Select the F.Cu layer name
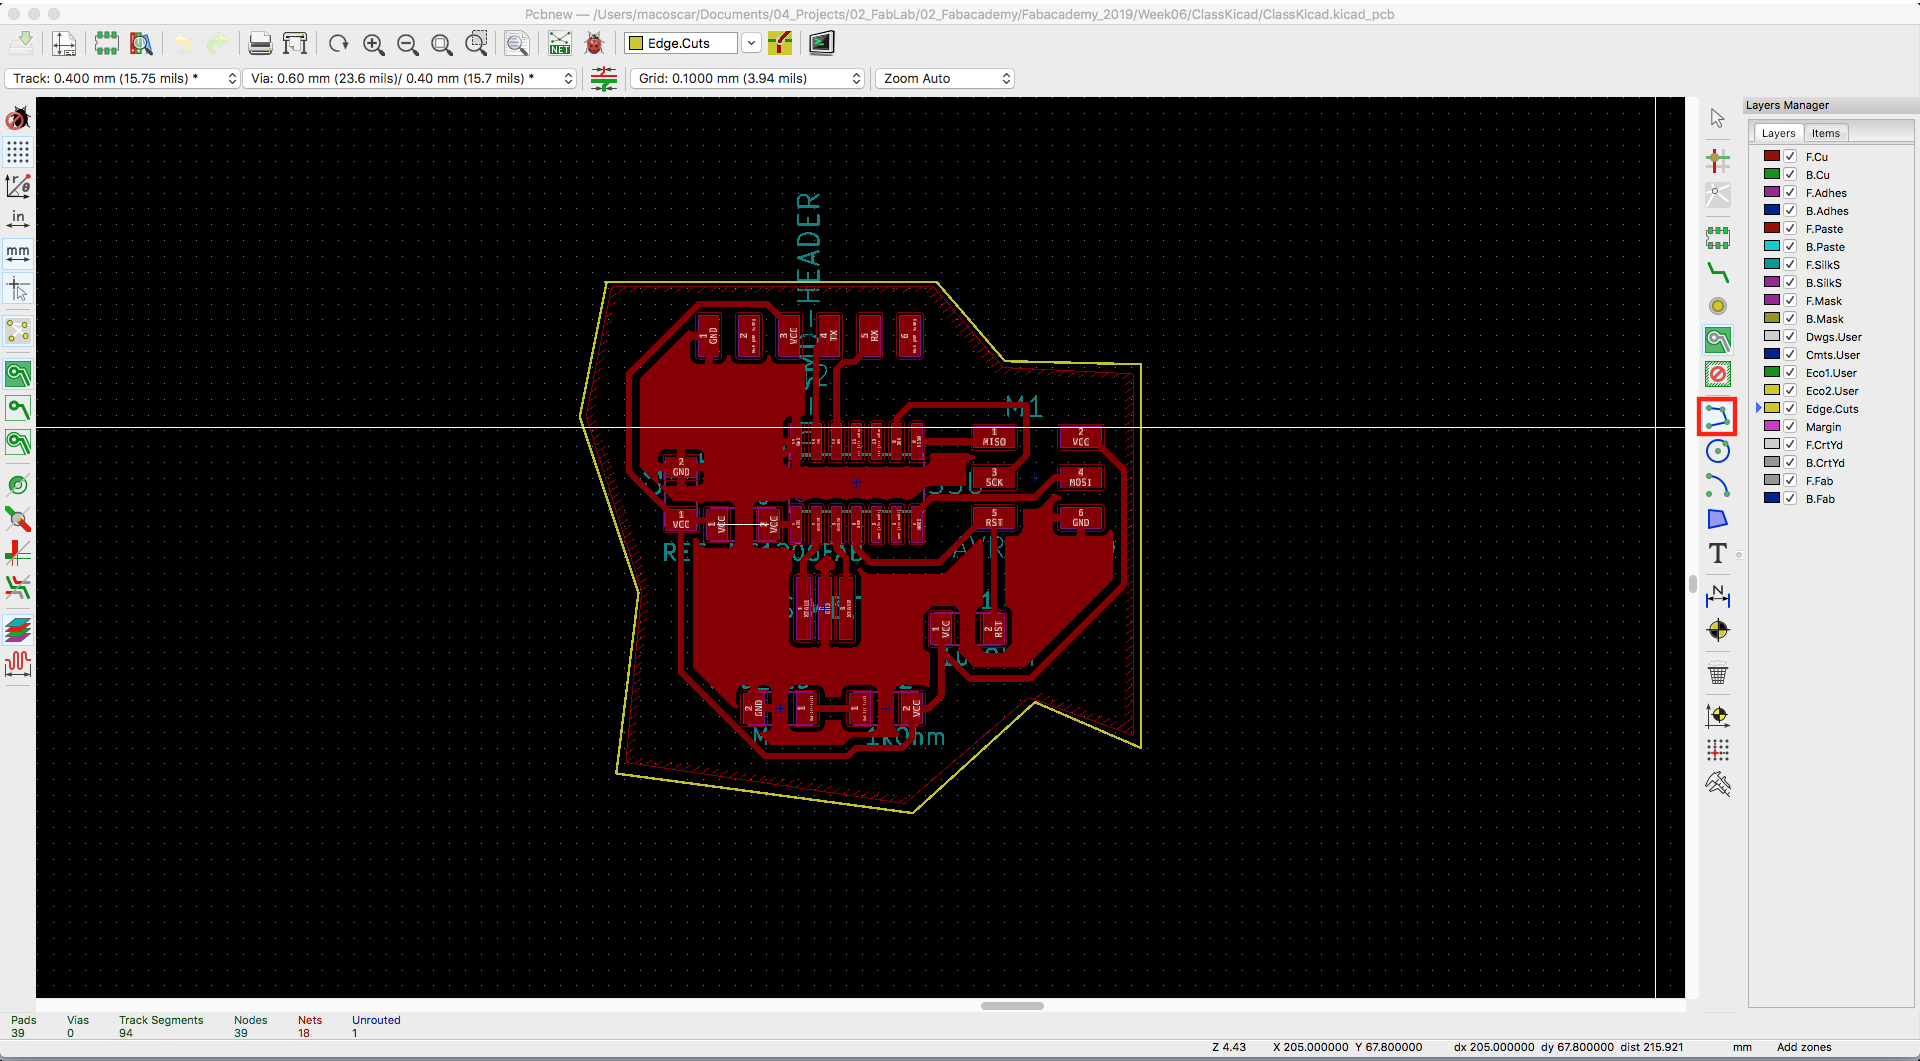 coord(1816,157)
